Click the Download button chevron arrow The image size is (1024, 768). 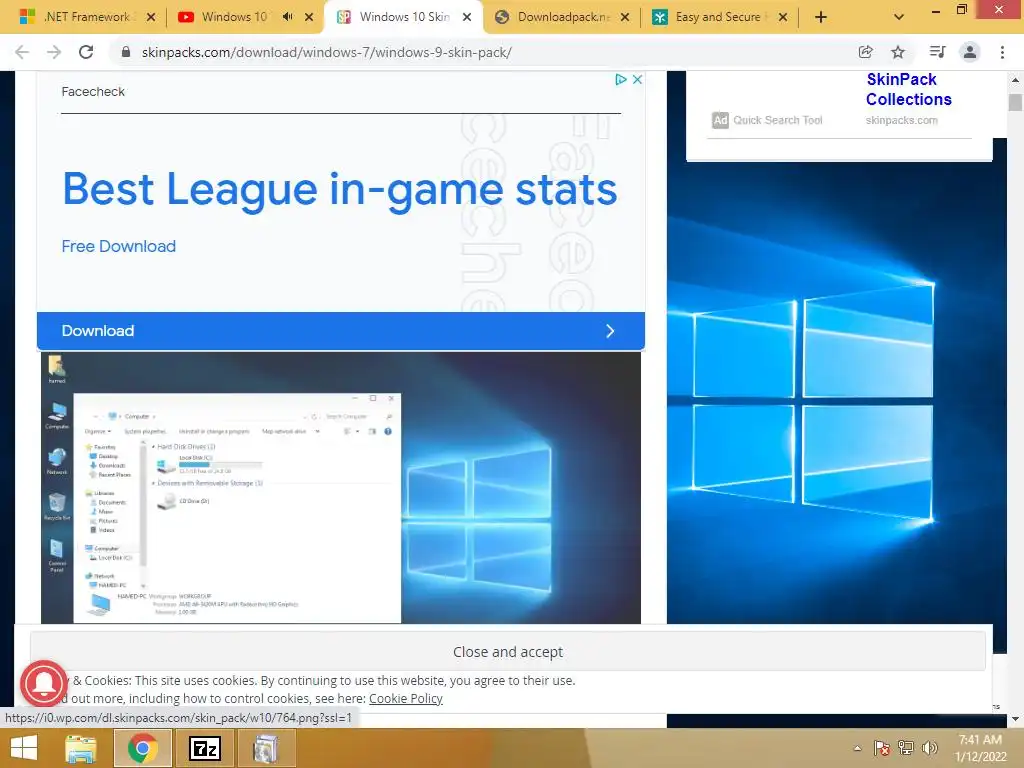point(610,331)
